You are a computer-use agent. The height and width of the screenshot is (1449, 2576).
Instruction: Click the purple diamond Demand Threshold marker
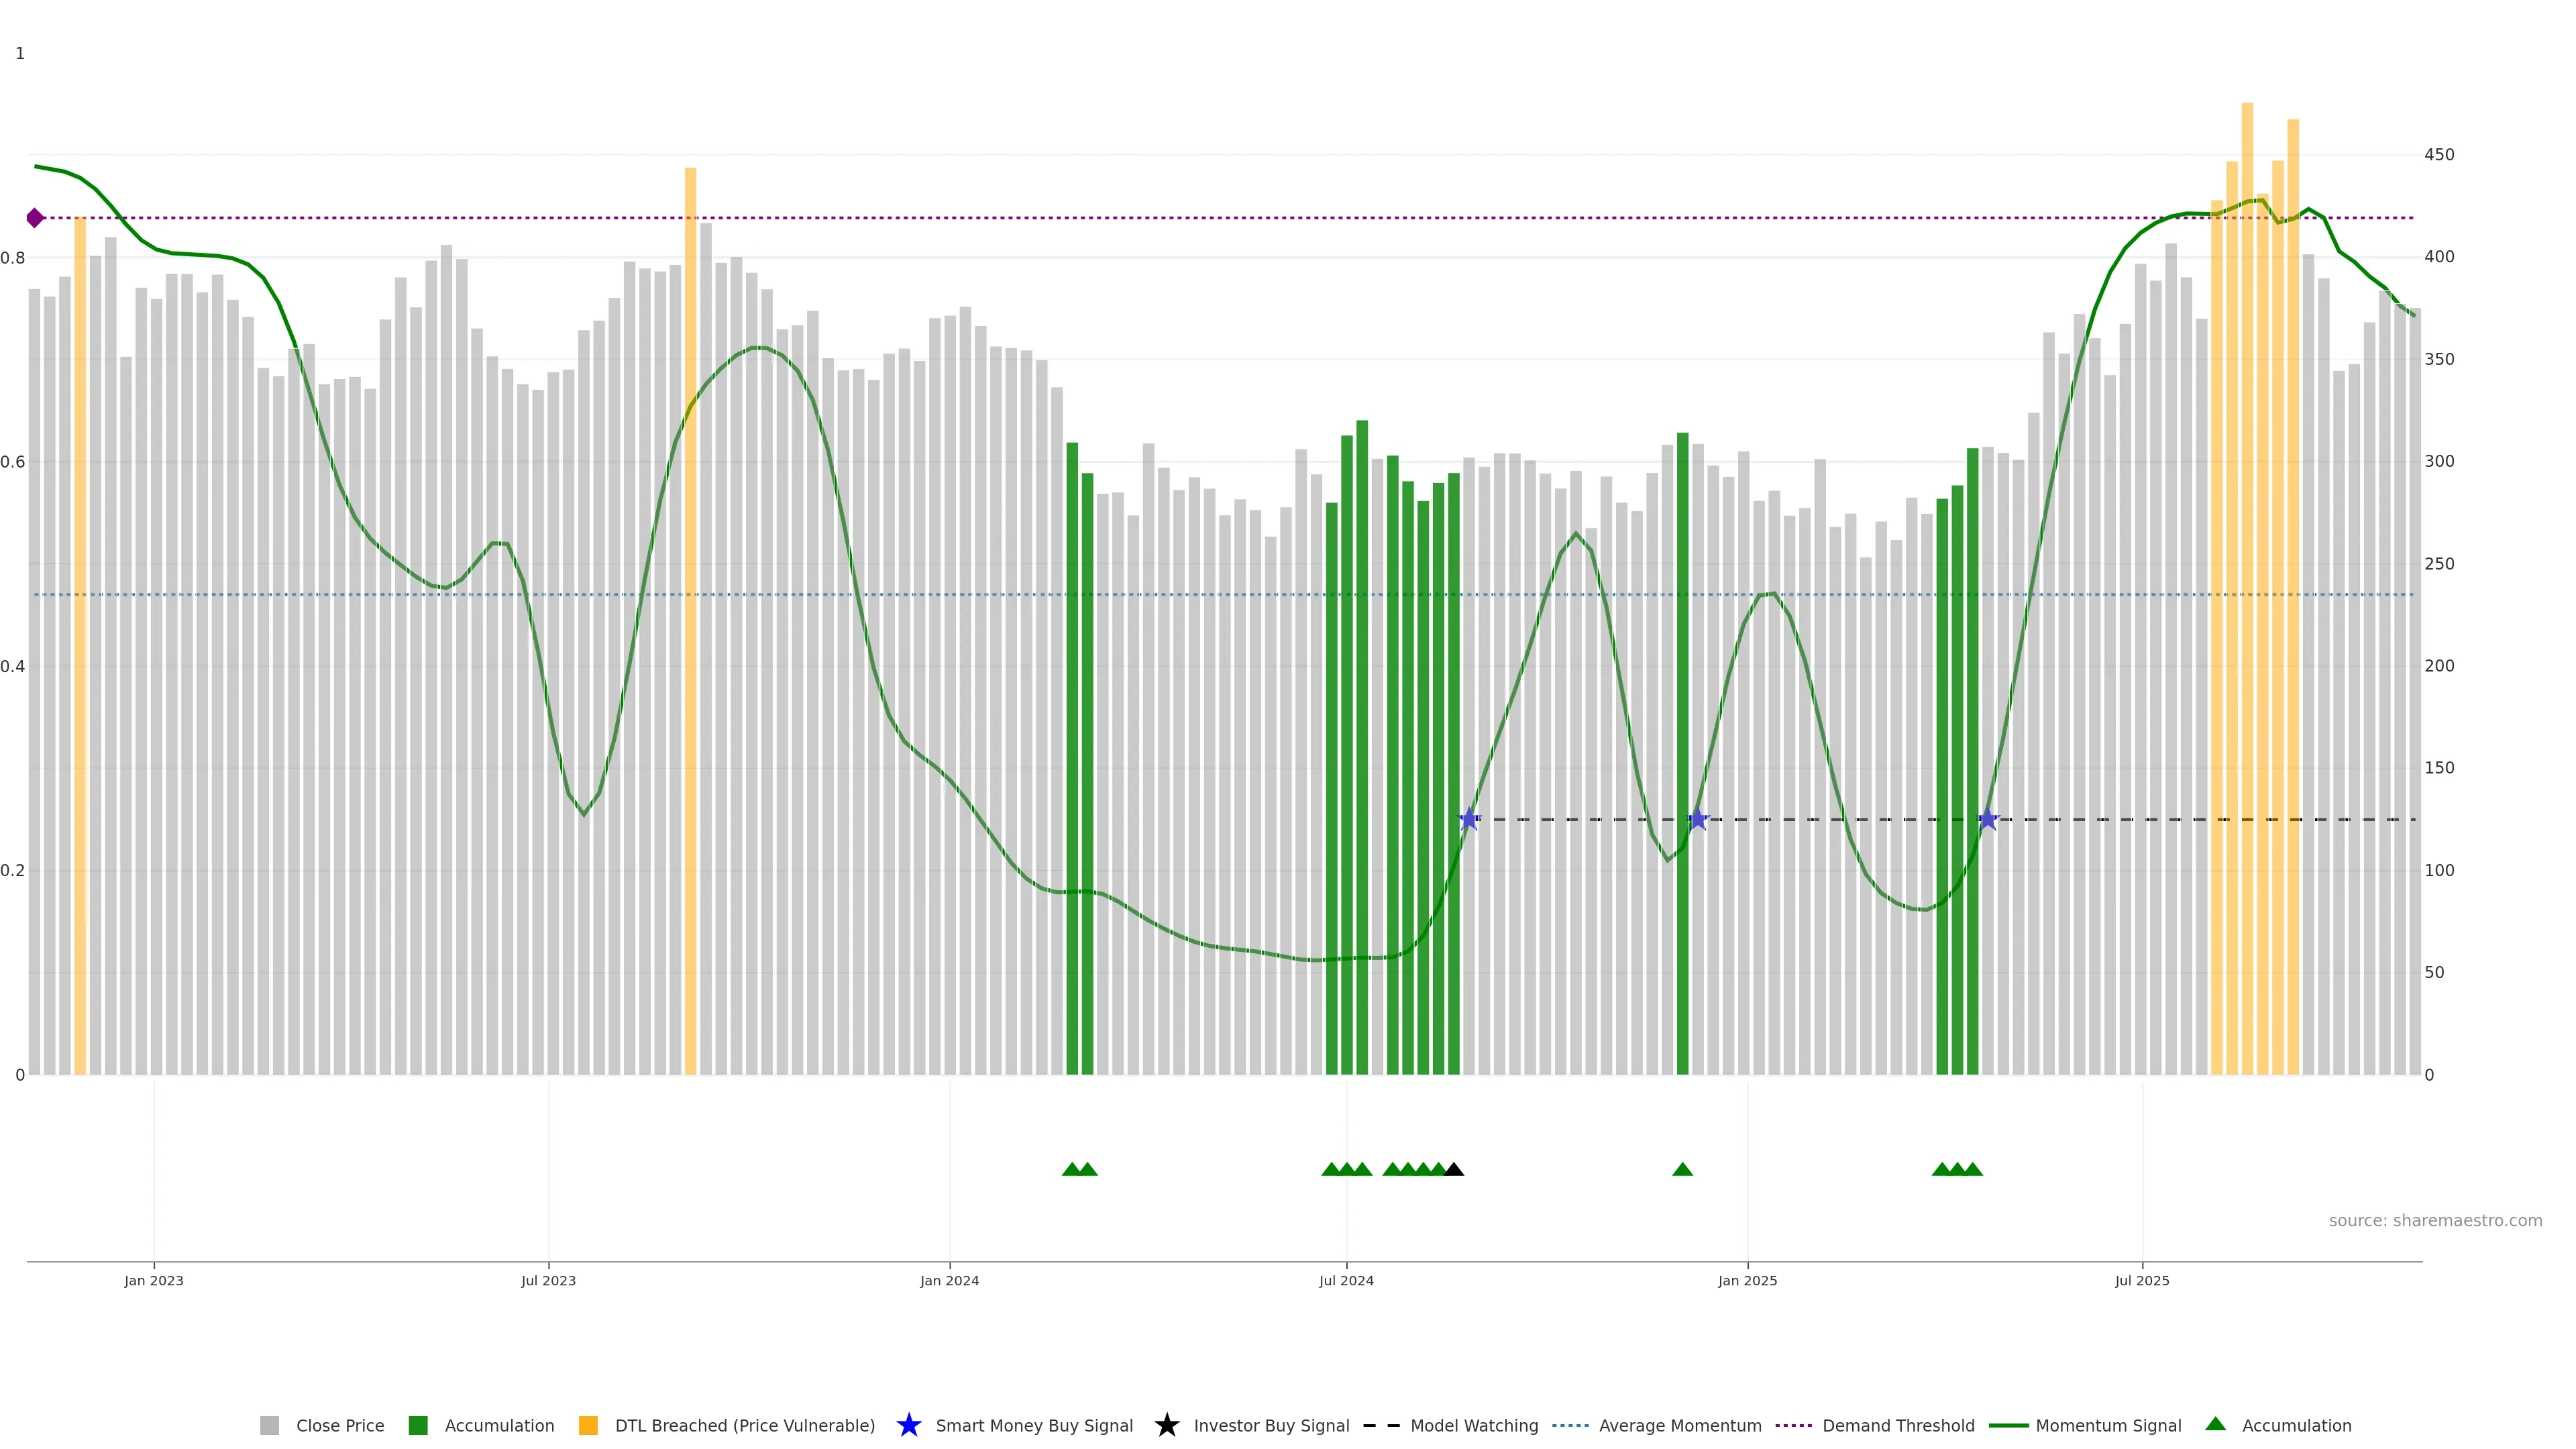coord(35,218)
